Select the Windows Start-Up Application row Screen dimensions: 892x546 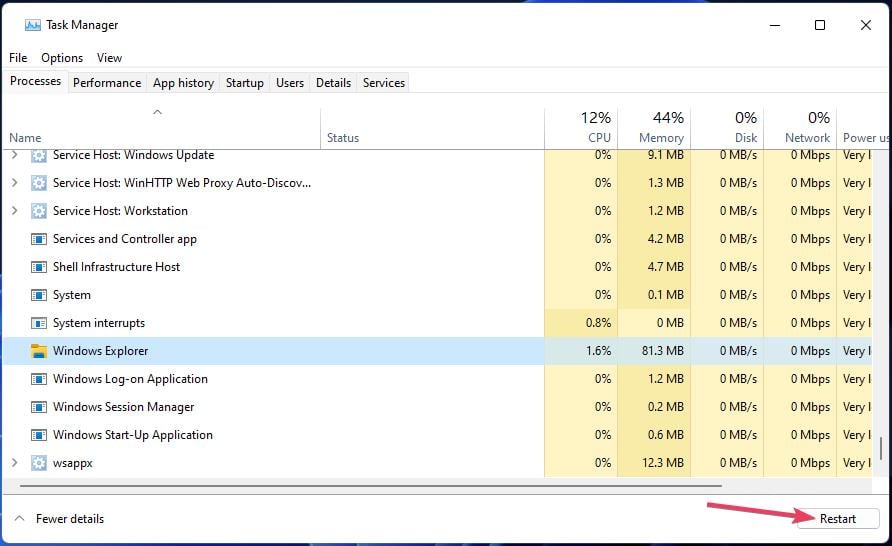tap(437, 435)
